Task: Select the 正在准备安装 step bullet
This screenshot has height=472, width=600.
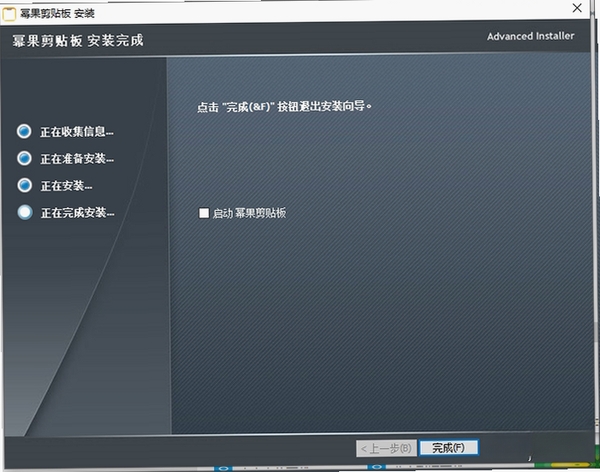Action: point(24,158)
